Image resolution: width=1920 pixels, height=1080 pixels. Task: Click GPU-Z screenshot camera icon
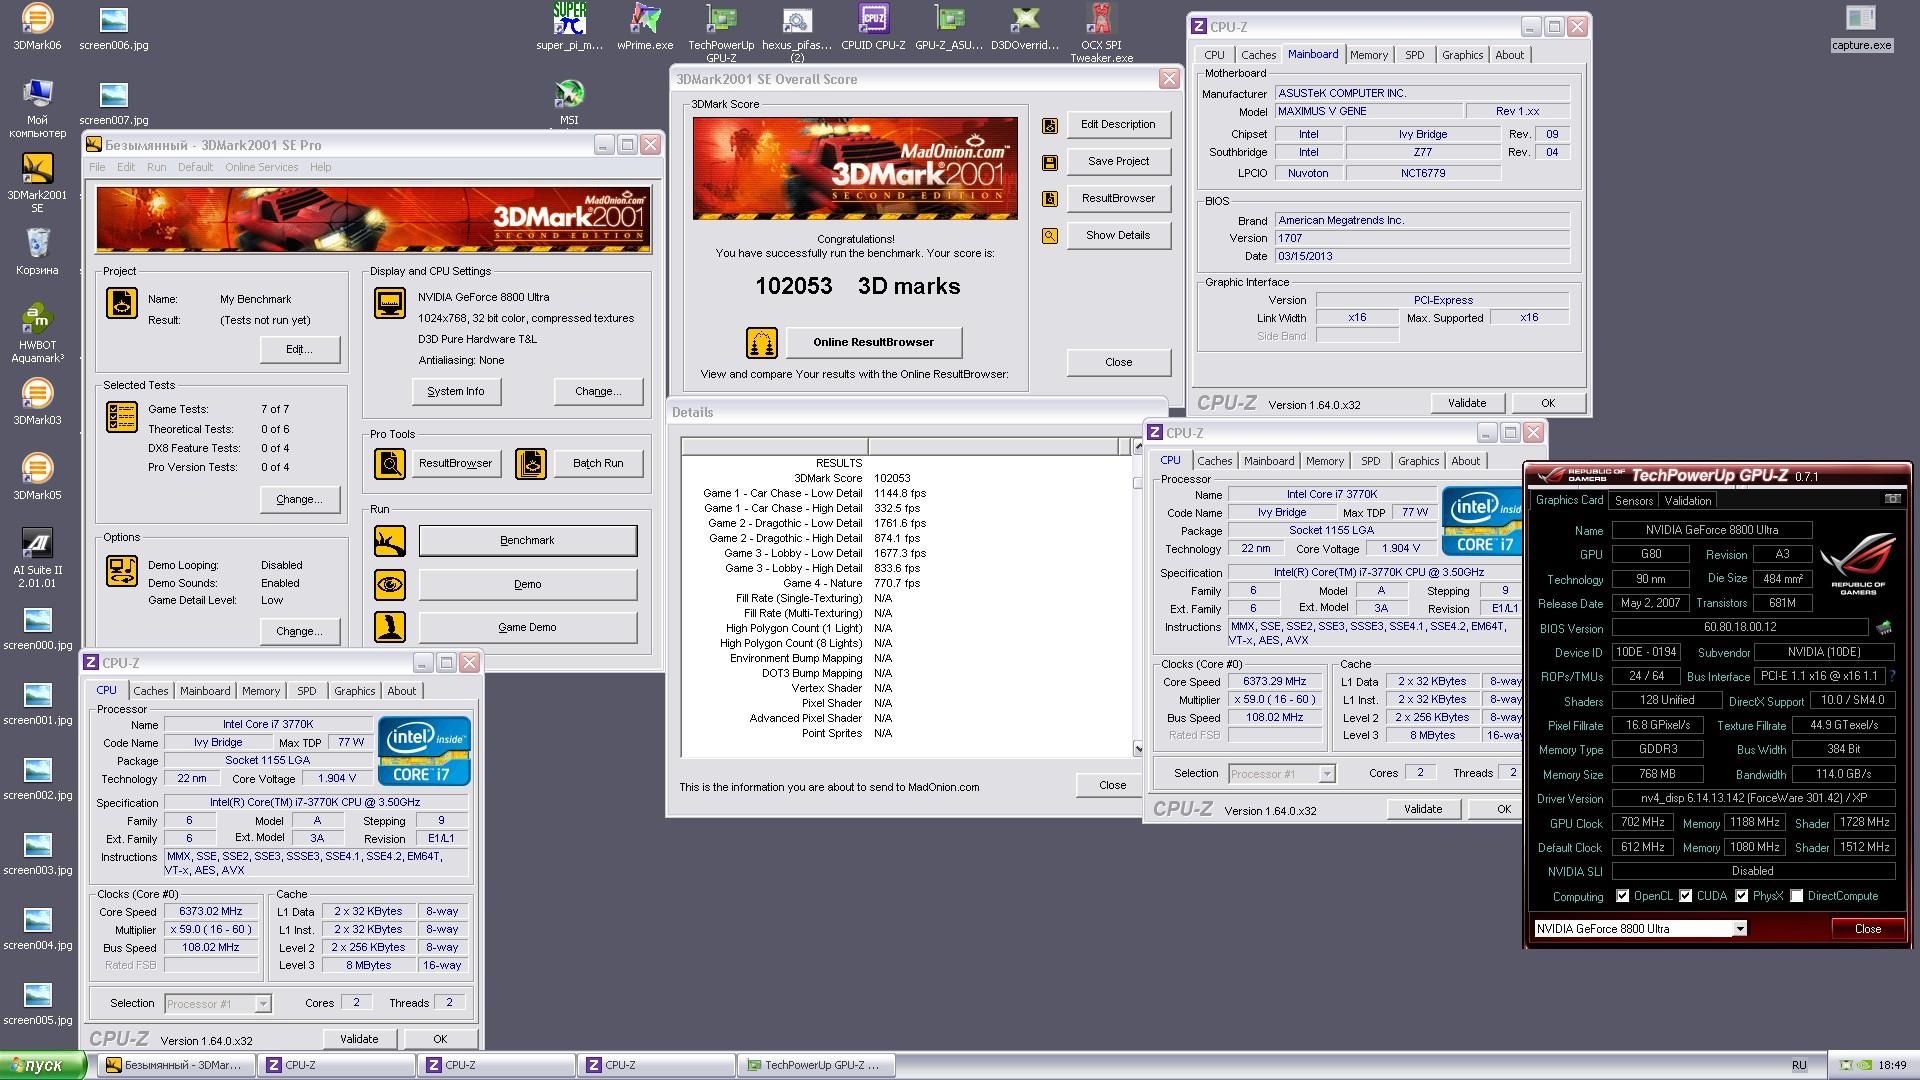coord(1892,499)
